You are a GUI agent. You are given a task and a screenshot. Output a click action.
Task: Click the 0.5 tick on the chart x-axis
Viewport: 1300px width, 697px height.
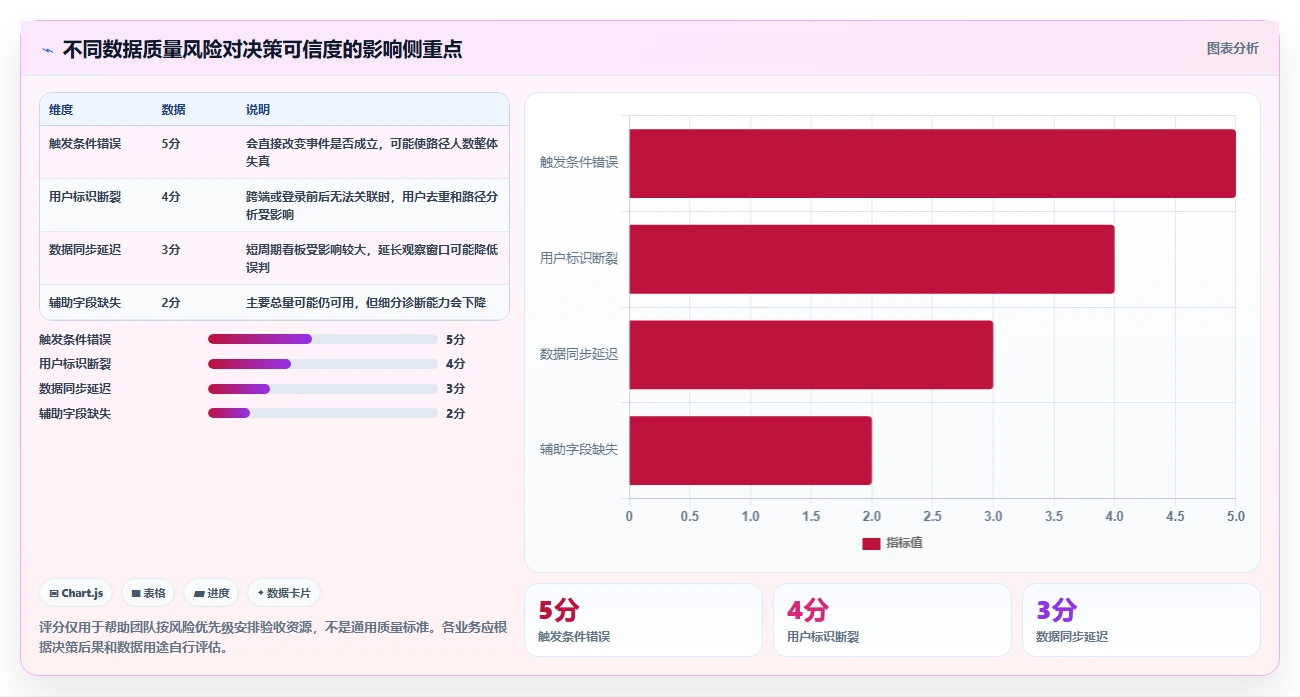[x=690, y=516]
